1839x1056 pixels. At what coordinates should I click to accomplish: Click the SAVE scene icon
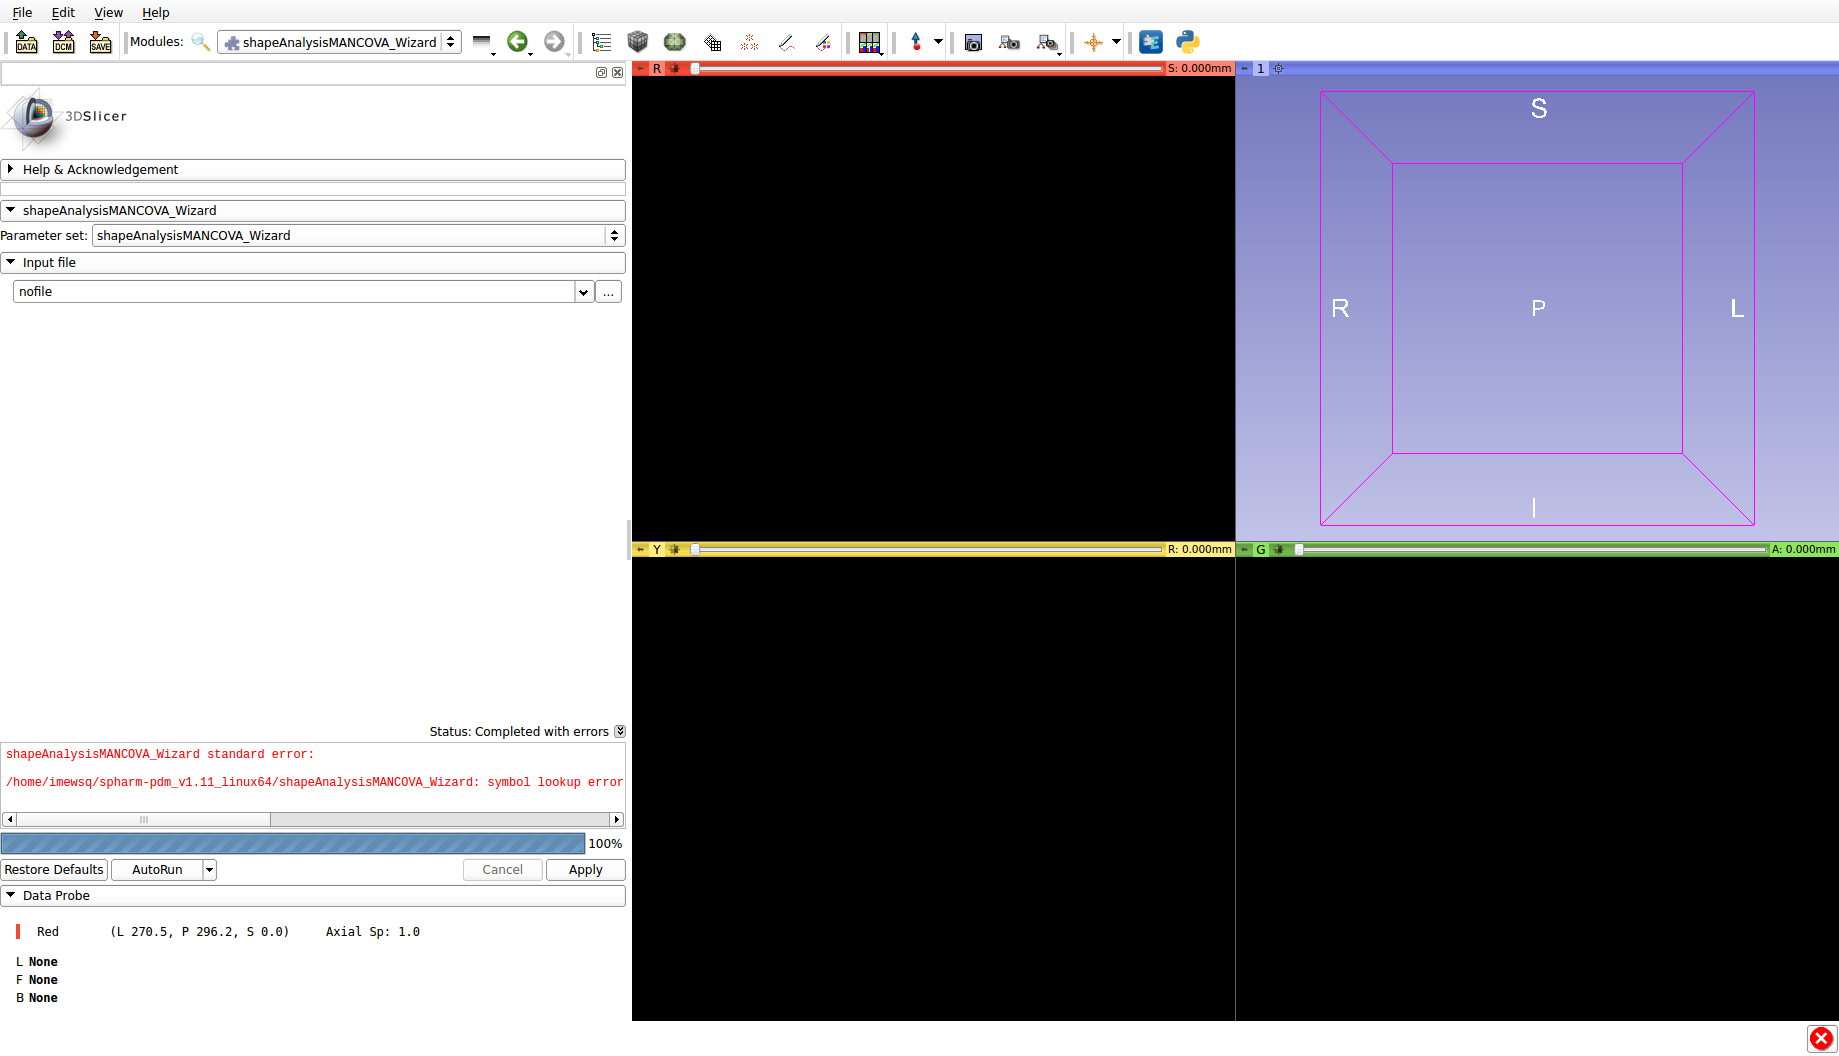(x=100, y=42)
